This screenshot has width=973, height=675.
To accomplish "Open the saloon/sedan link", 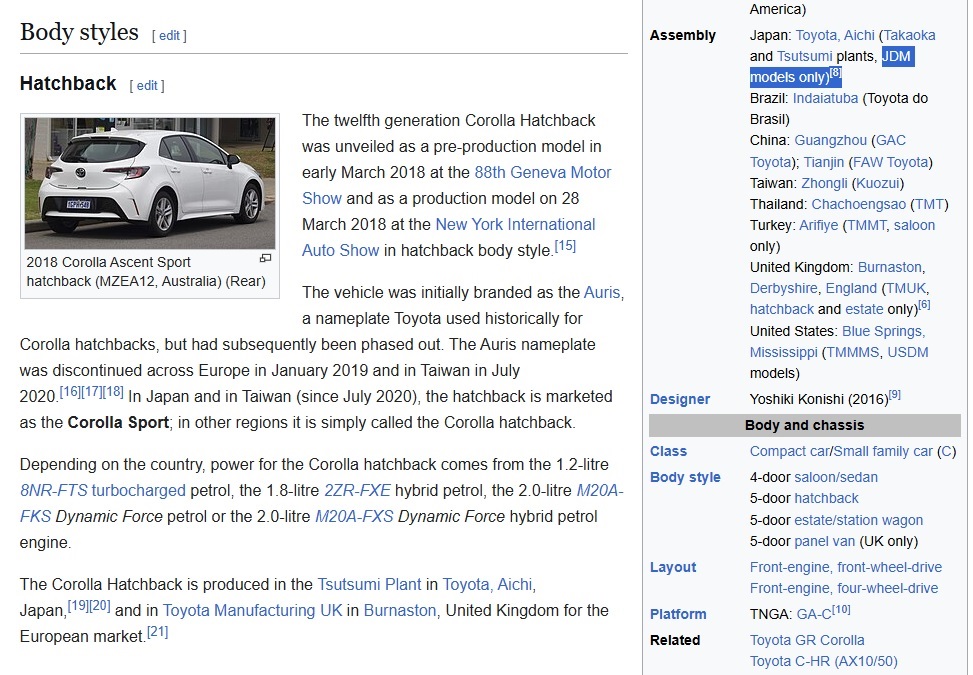I will tap(836, 478).
